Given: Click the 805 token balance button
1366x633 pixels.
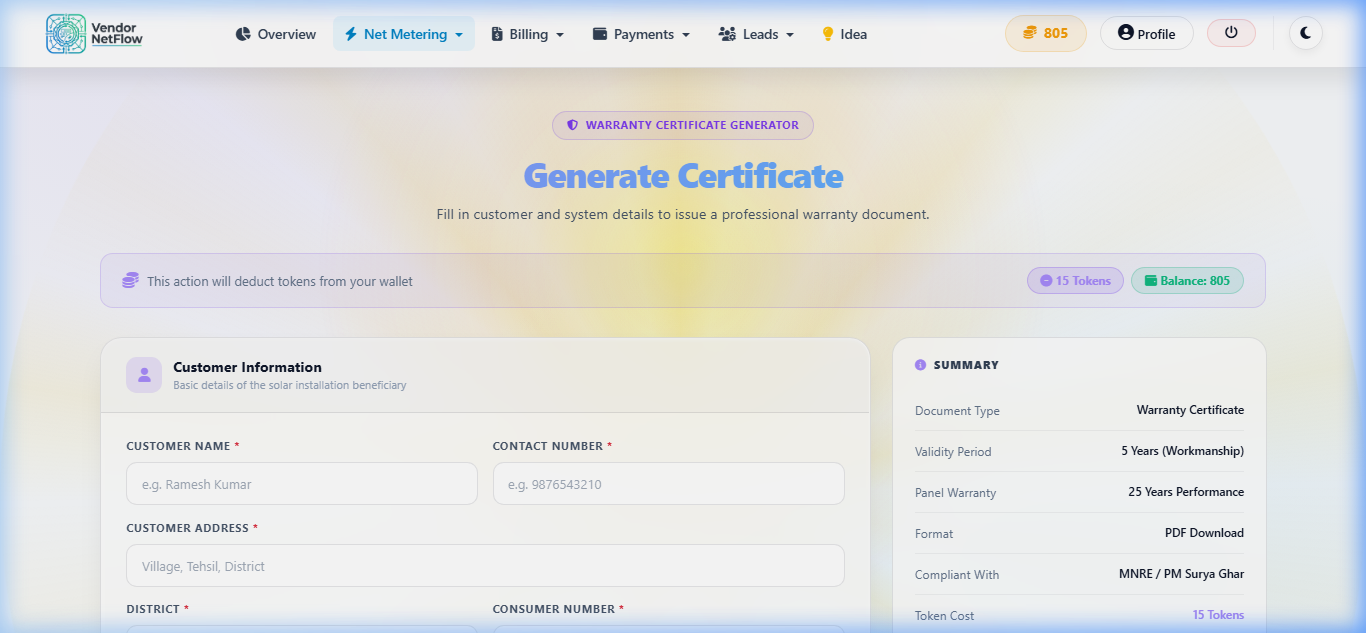Looking at the screenshot, I should point(1046,33).
